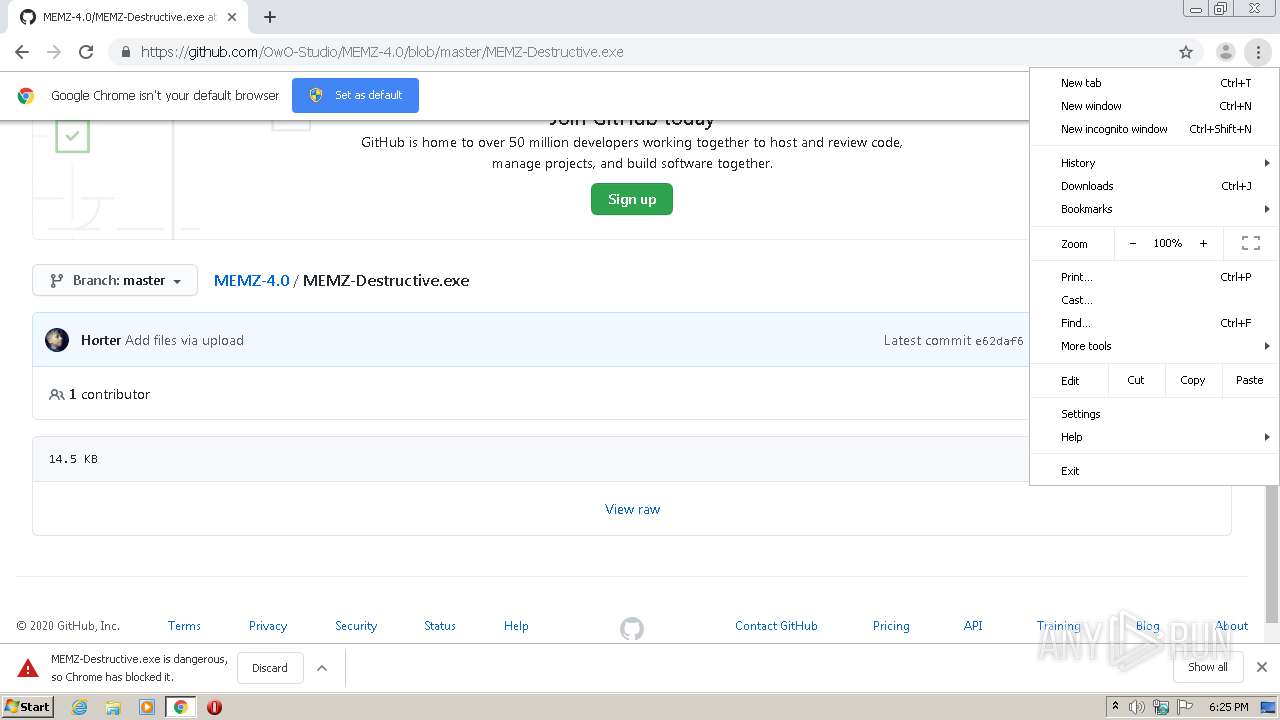
Task: Click Cut in Edit row
Action: click(x=1135, y=380)
